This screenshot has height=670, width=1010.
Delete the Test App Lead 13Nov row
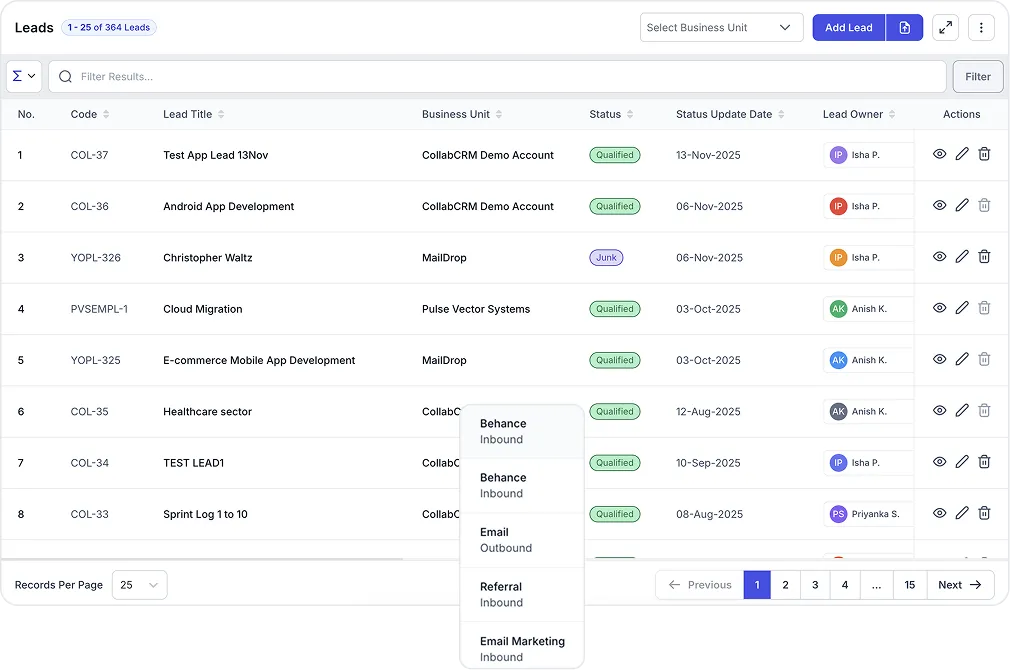click(984, 154)
